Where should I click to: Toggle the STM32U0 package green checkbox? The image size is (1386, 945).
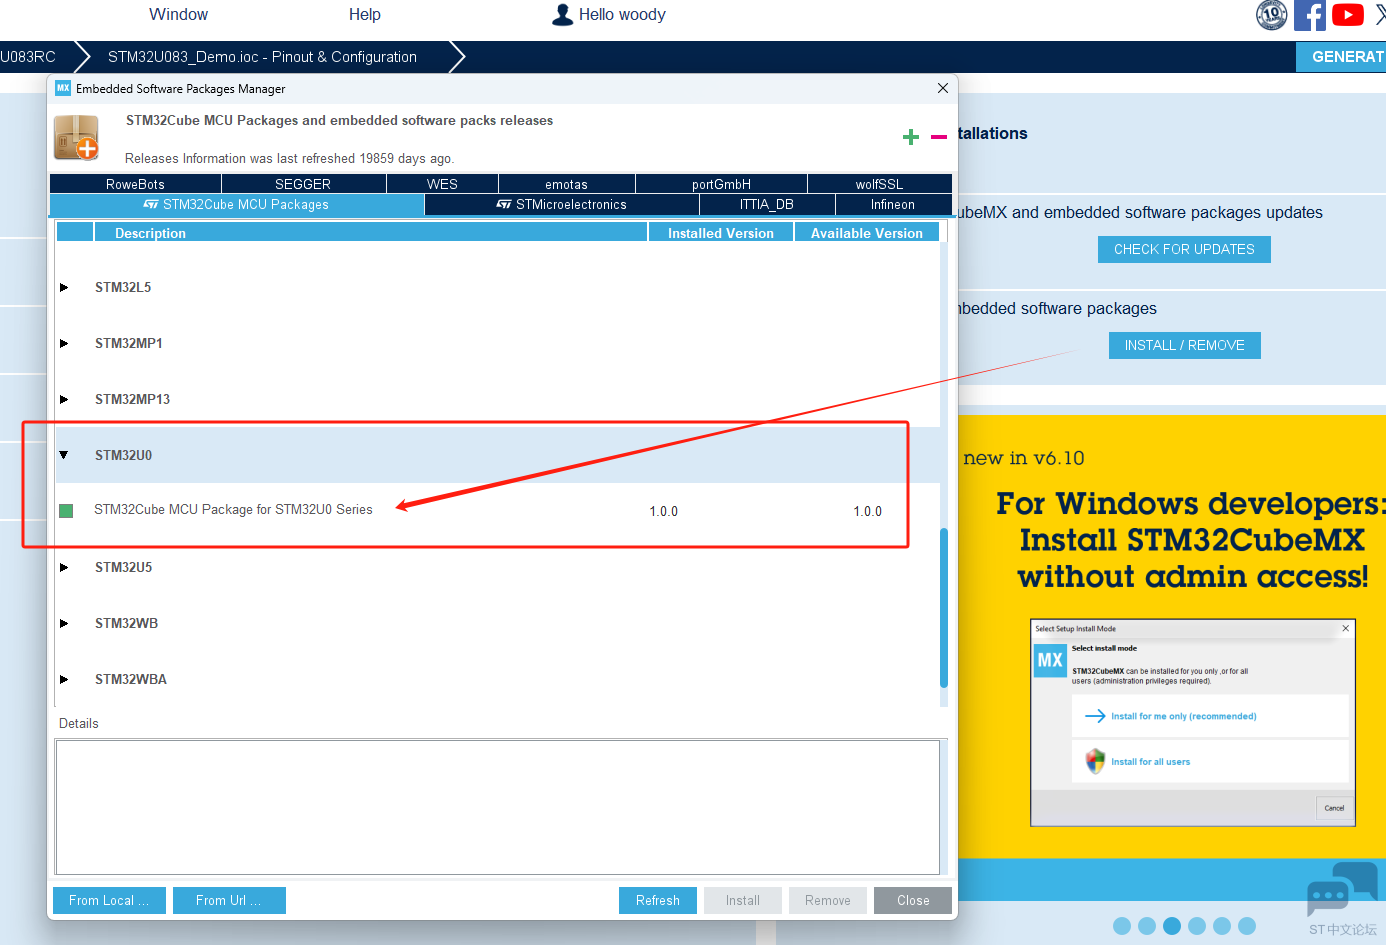(66, 511)
